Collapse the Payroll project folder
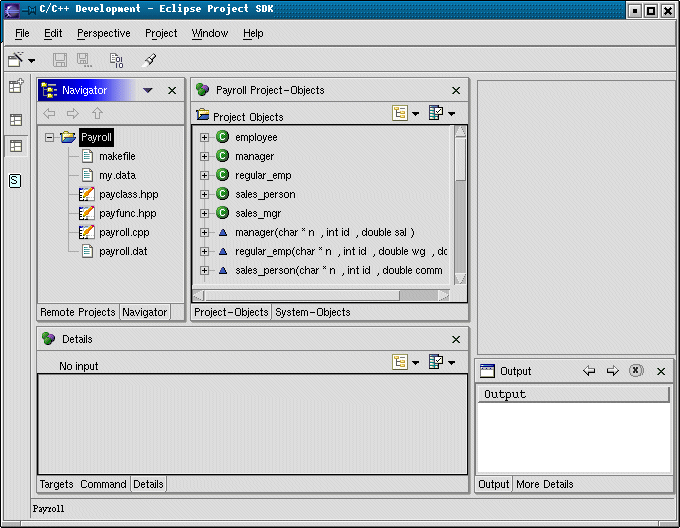This screenshot has height=528, width=680. click(49, 138)
